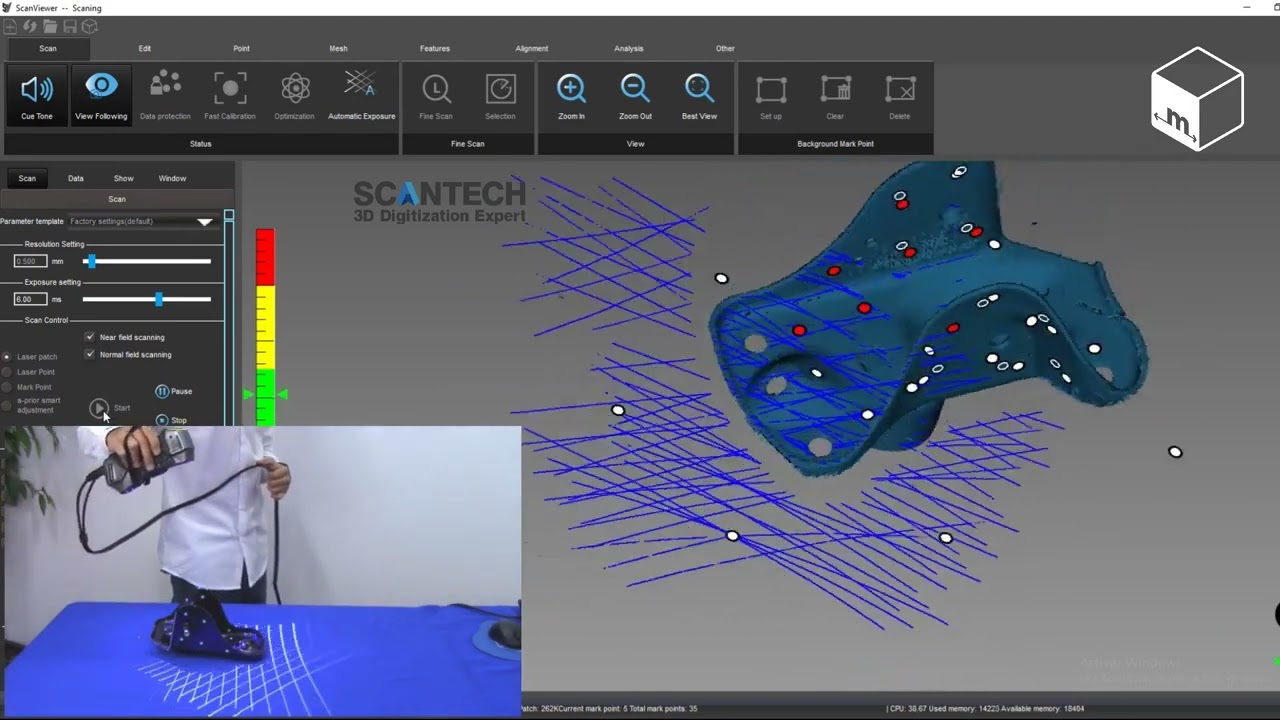
Task: Enable Automatic Exposure
Action: (361, 96)
